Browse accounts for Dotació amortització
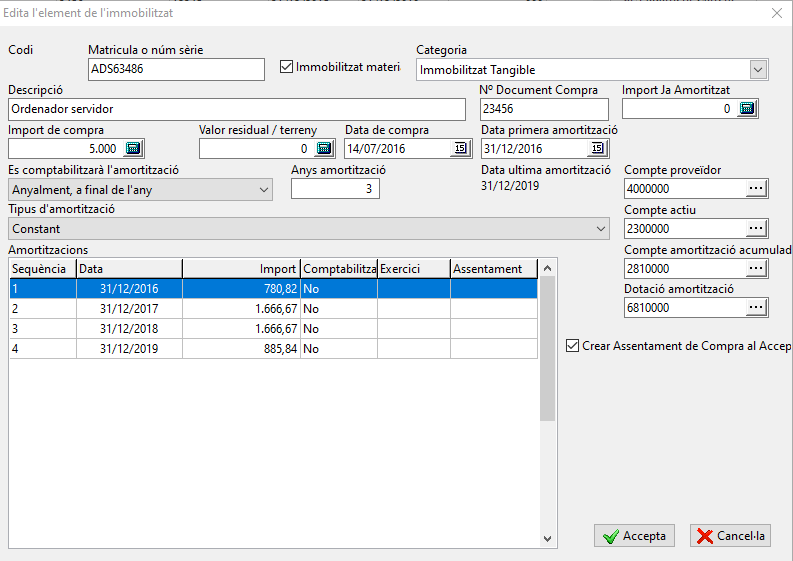This screenshot has width=793, height=561. pos(756,308)
